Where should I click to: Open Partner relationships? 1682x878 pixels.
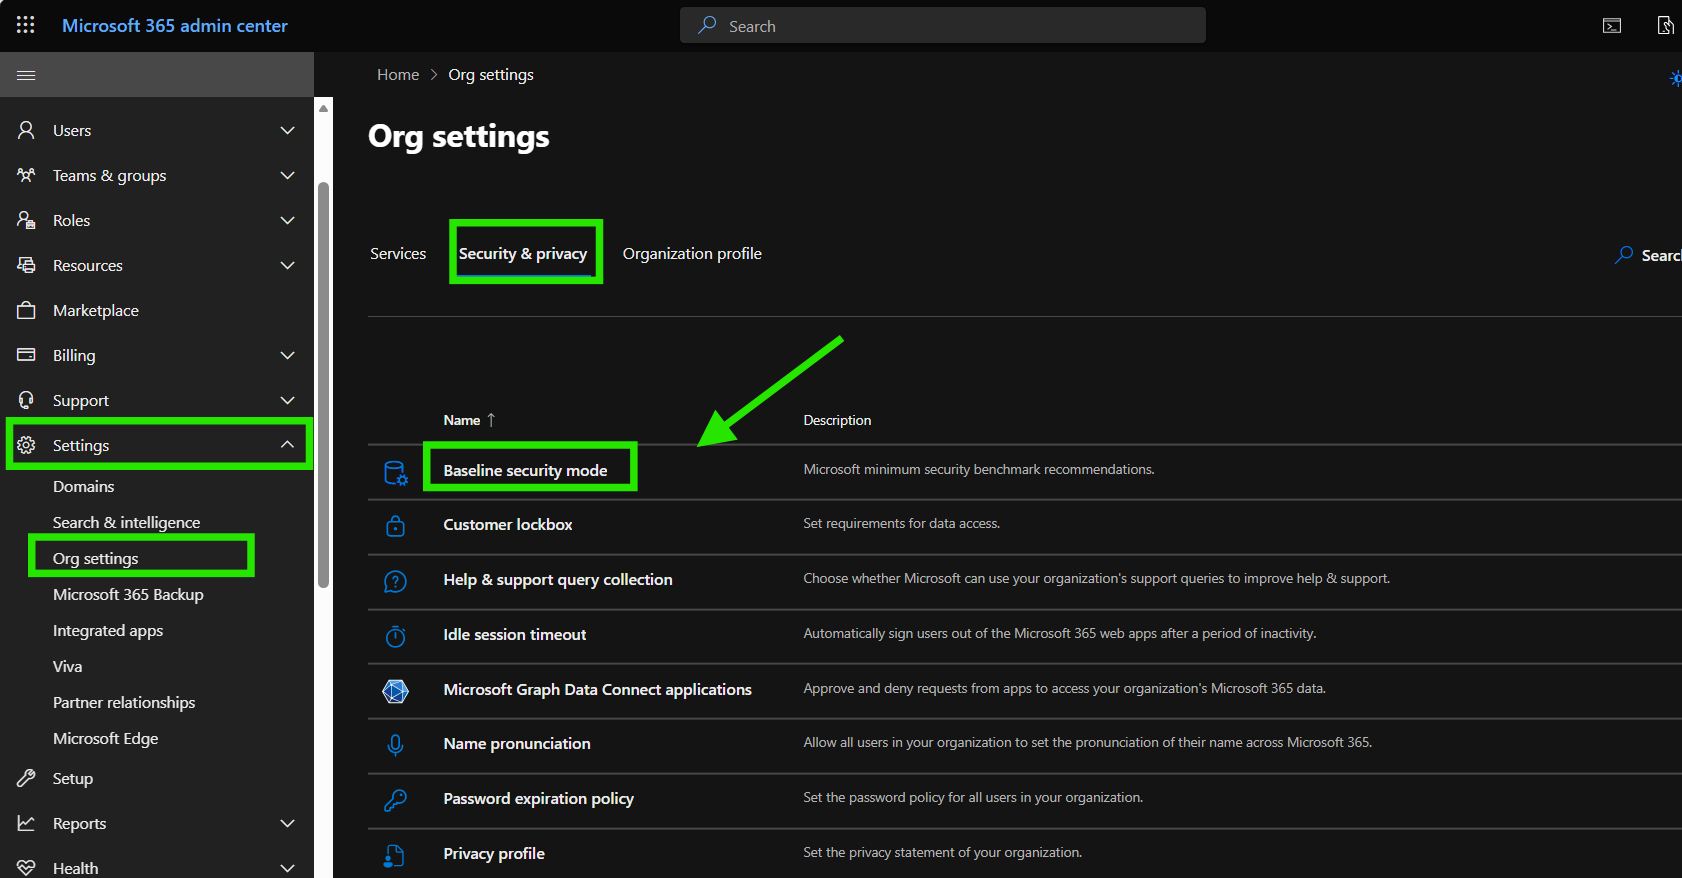(x=124, y=702)
